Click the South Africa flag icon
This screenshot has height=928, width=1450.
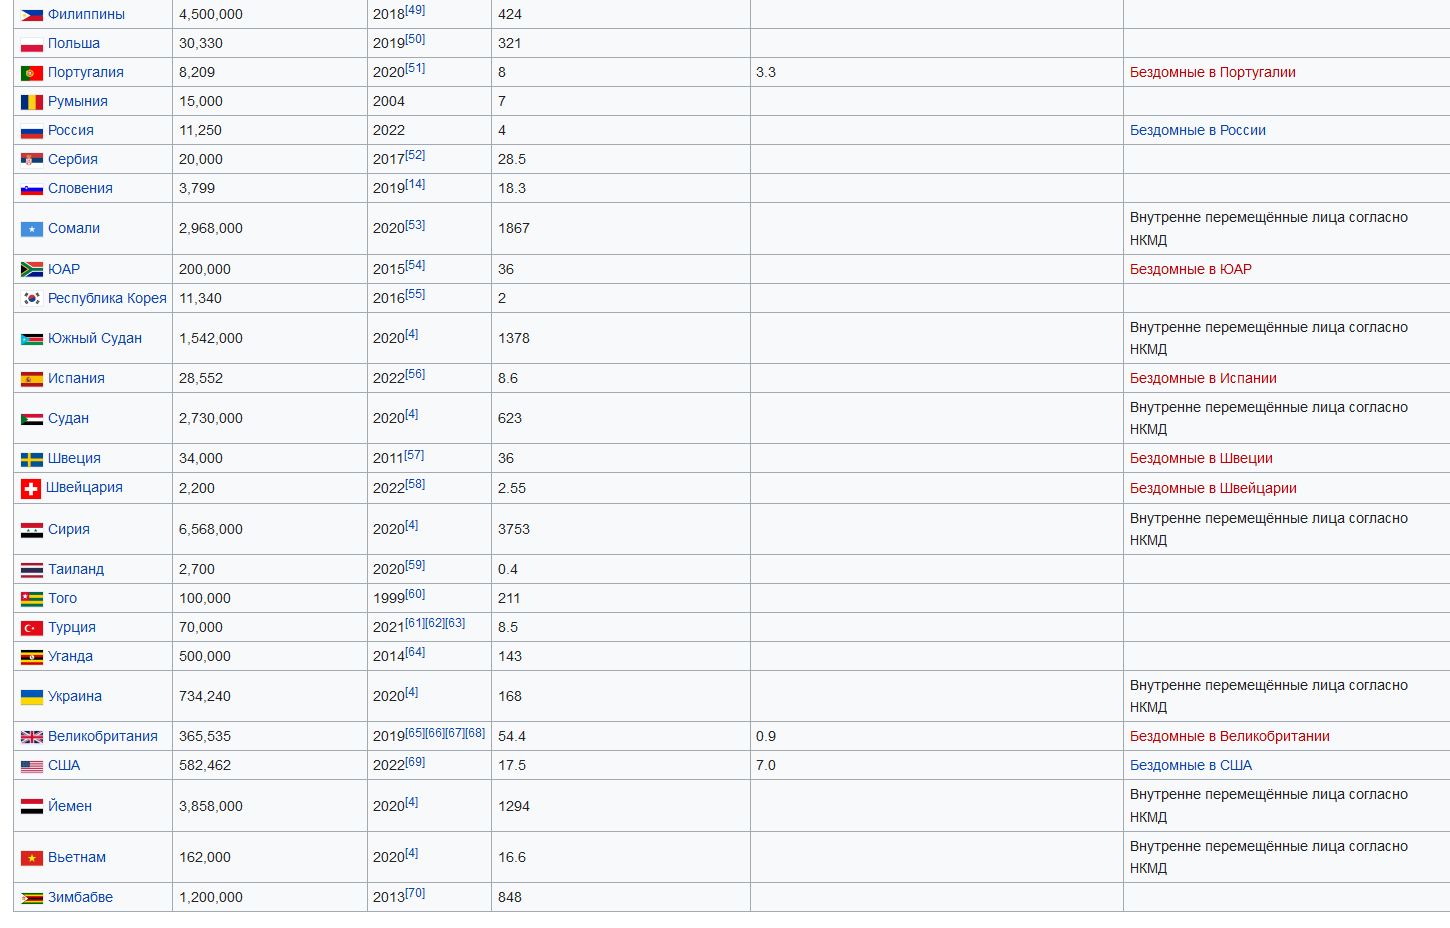(x=32, y=270)
